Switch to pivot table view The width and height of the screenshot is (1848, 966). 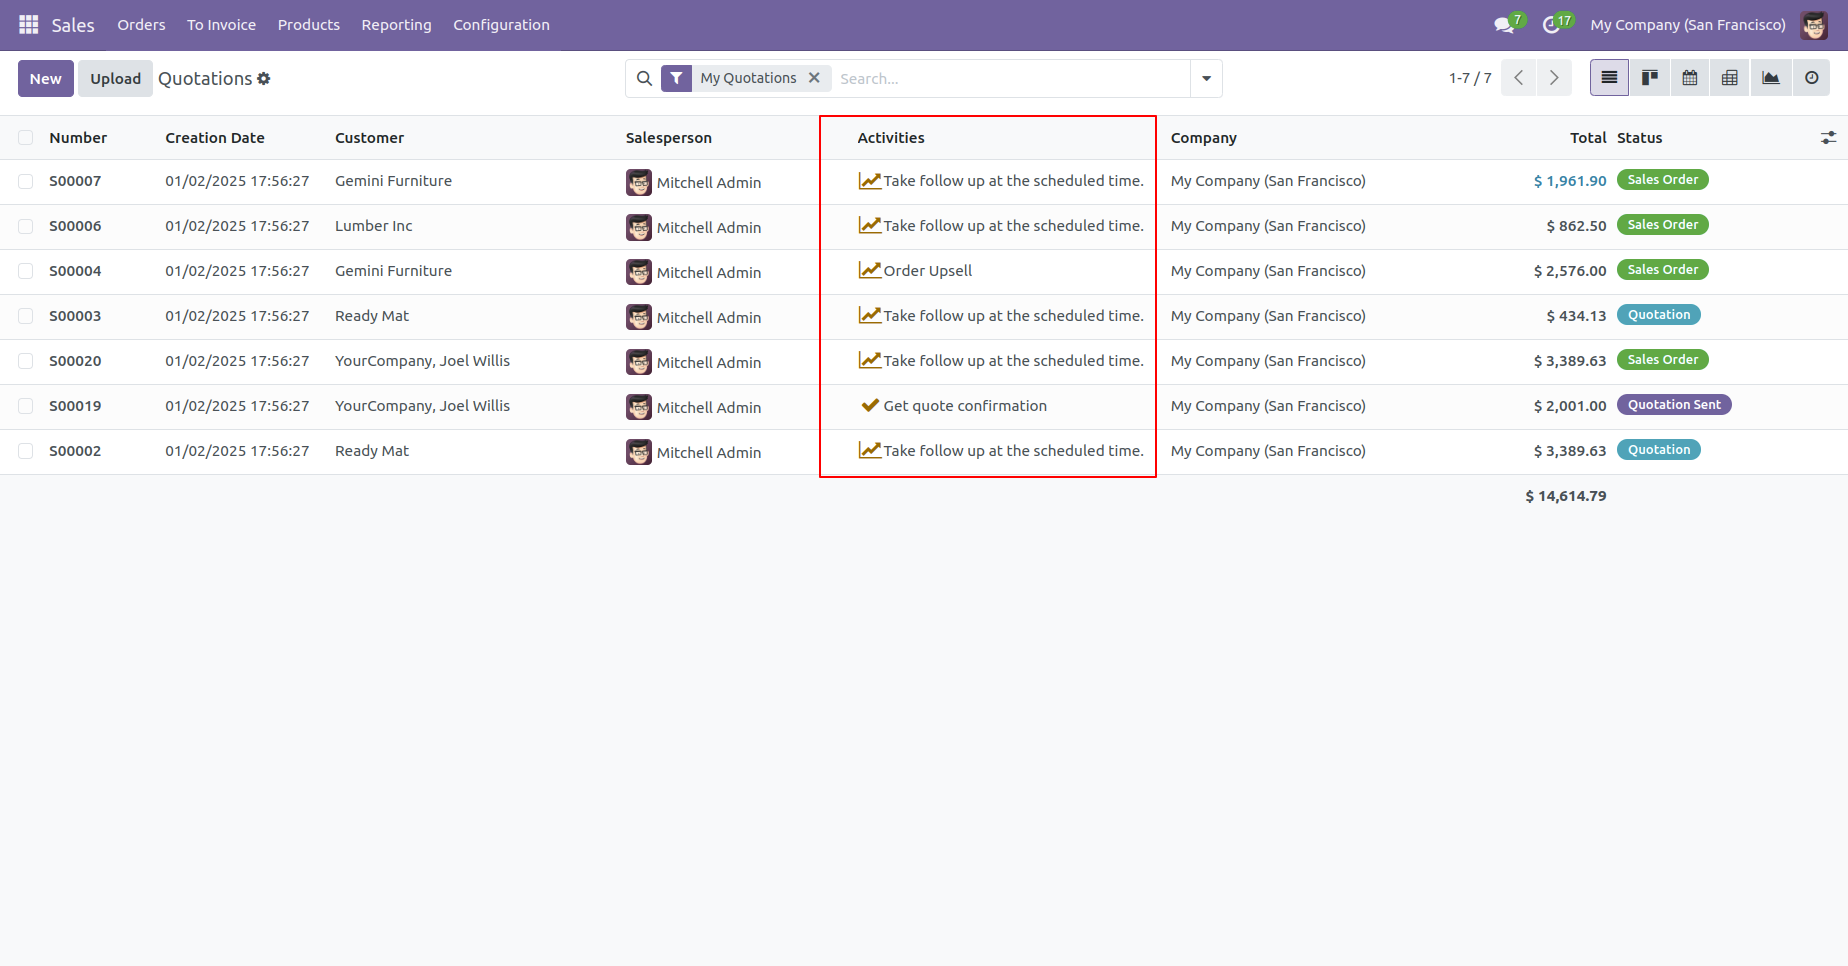(x=1730, y=78)
